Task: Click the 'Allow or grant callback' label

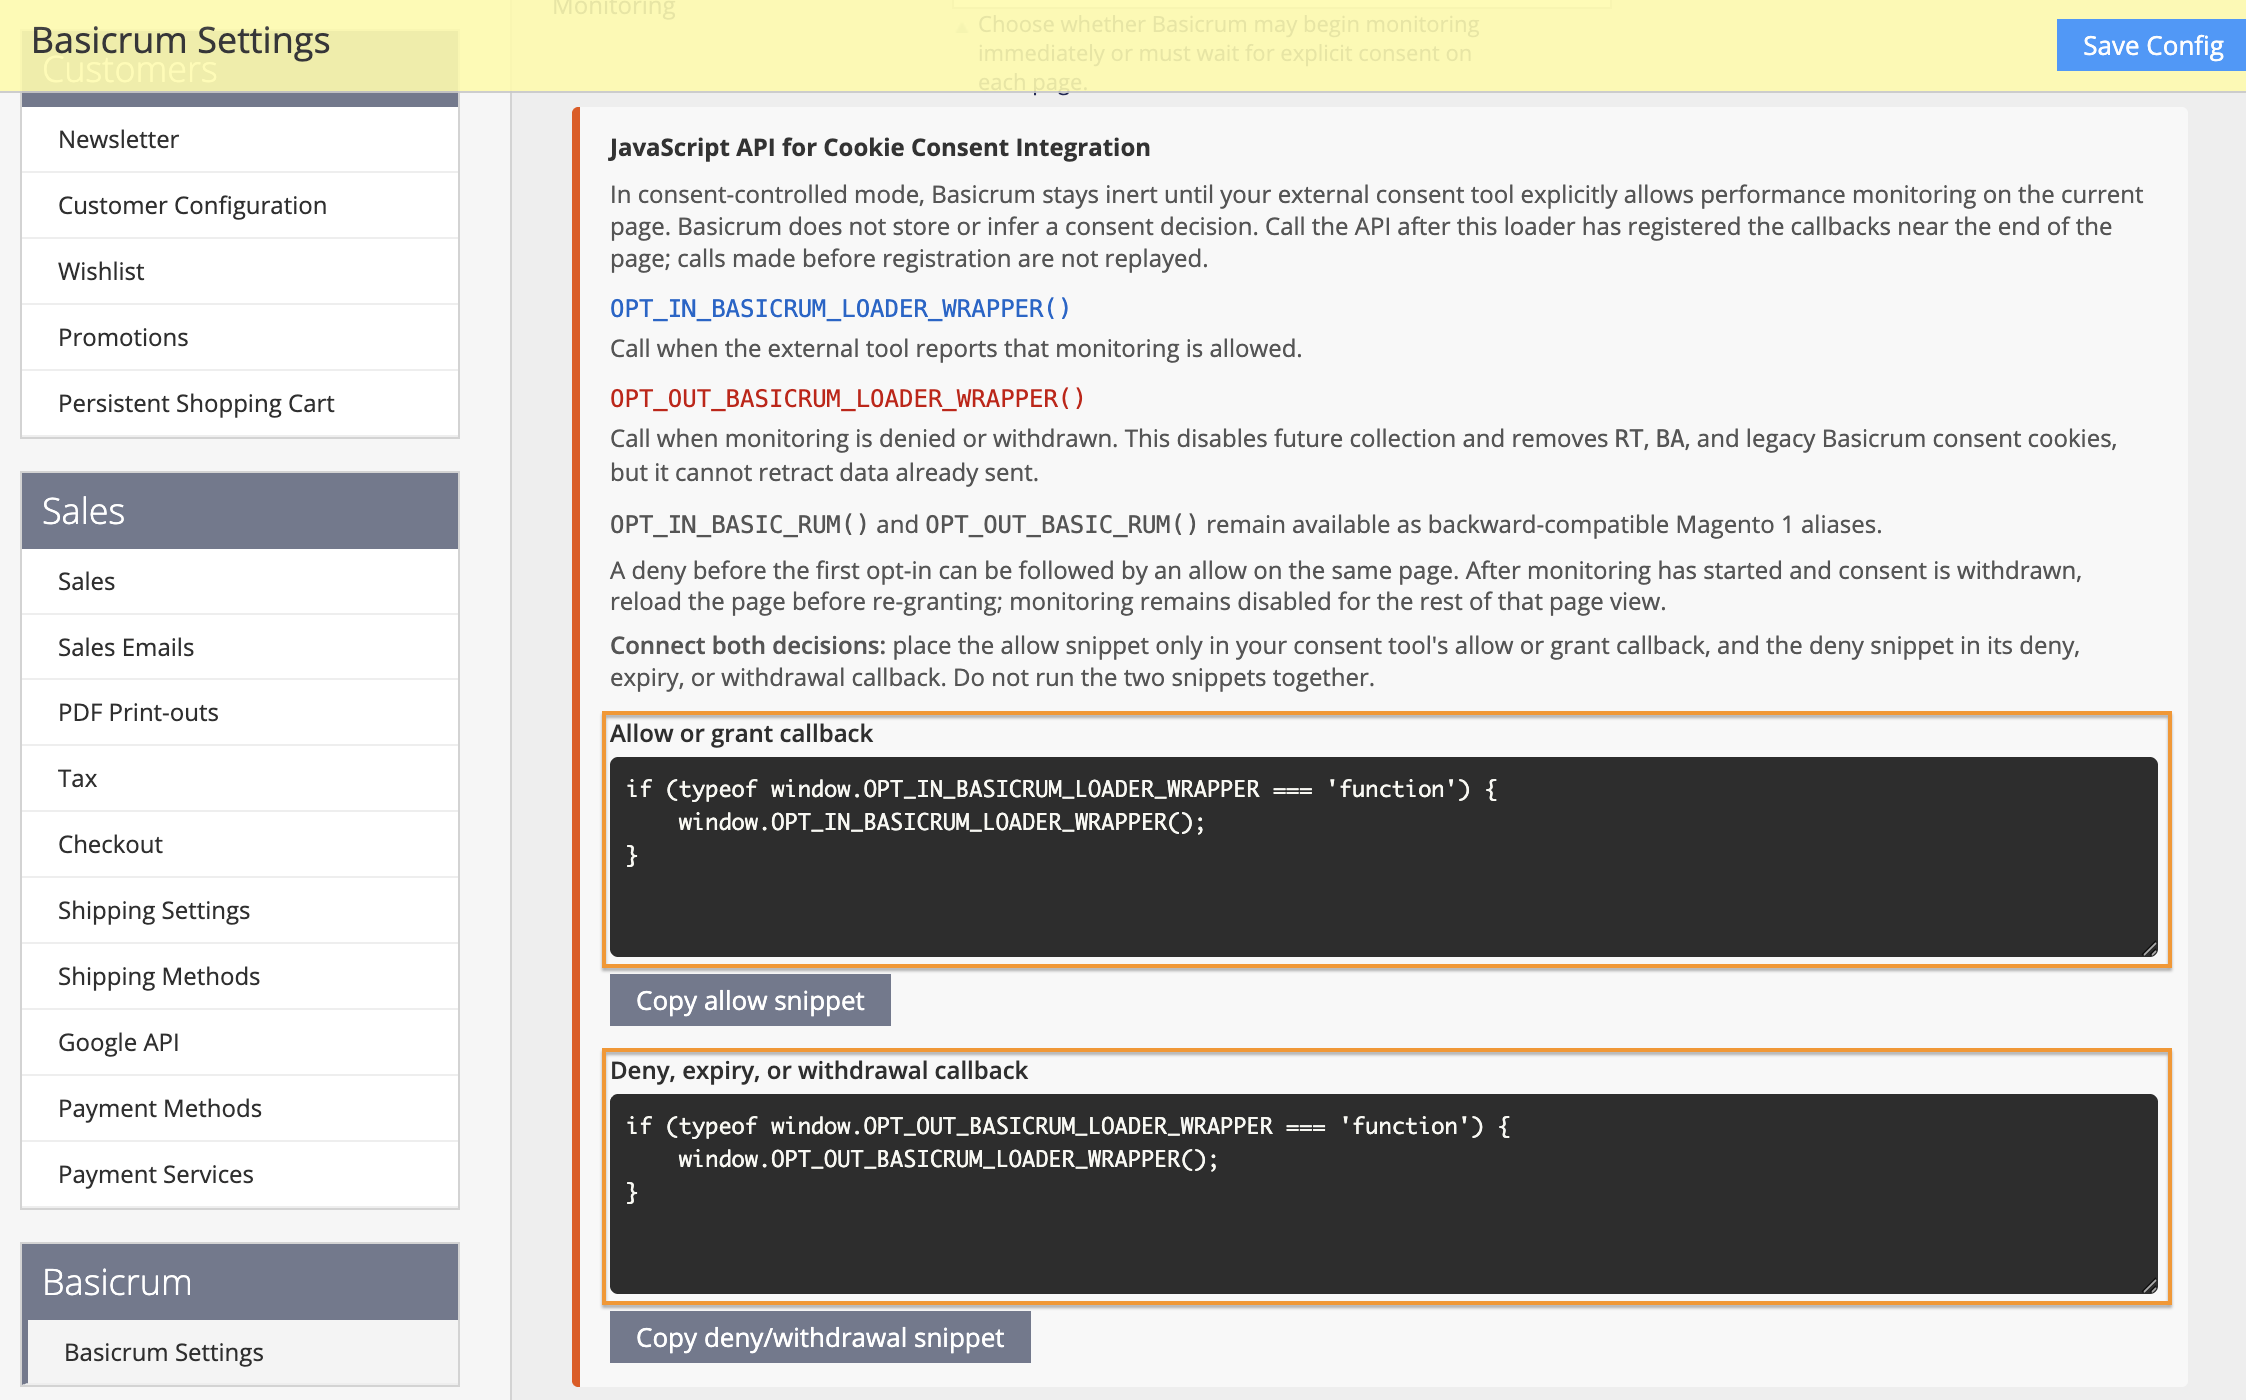Action: point(741,733)
